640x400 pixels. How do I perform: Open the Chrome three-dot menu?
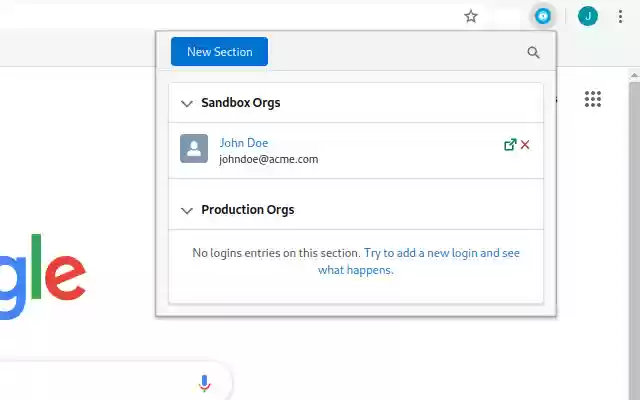tap(620, 16)
